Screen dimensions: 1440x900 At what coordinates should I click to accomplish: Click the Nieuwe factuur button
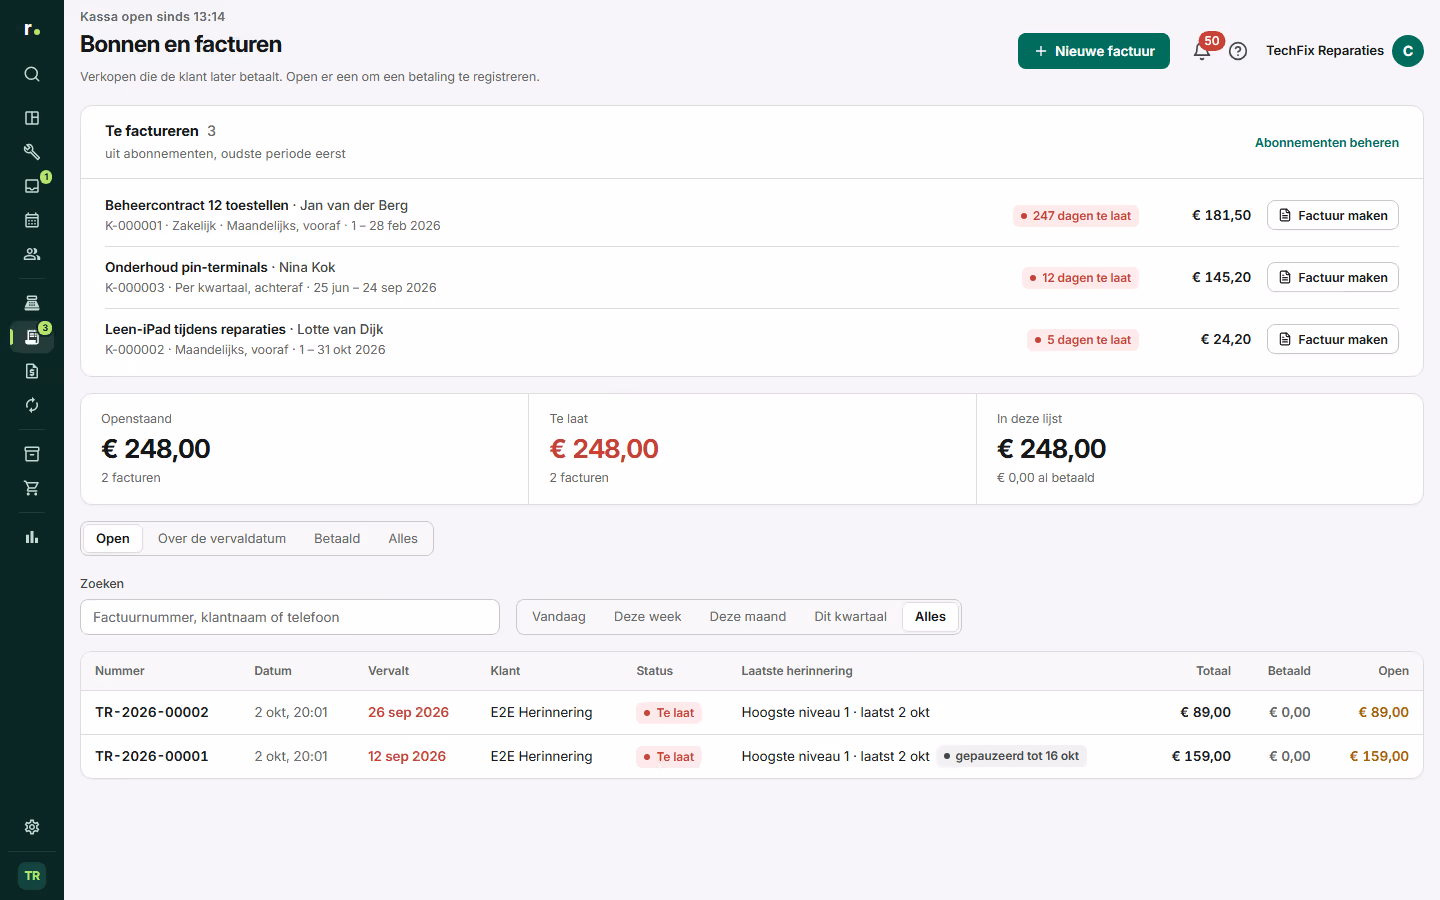(x=1094, y=51)
